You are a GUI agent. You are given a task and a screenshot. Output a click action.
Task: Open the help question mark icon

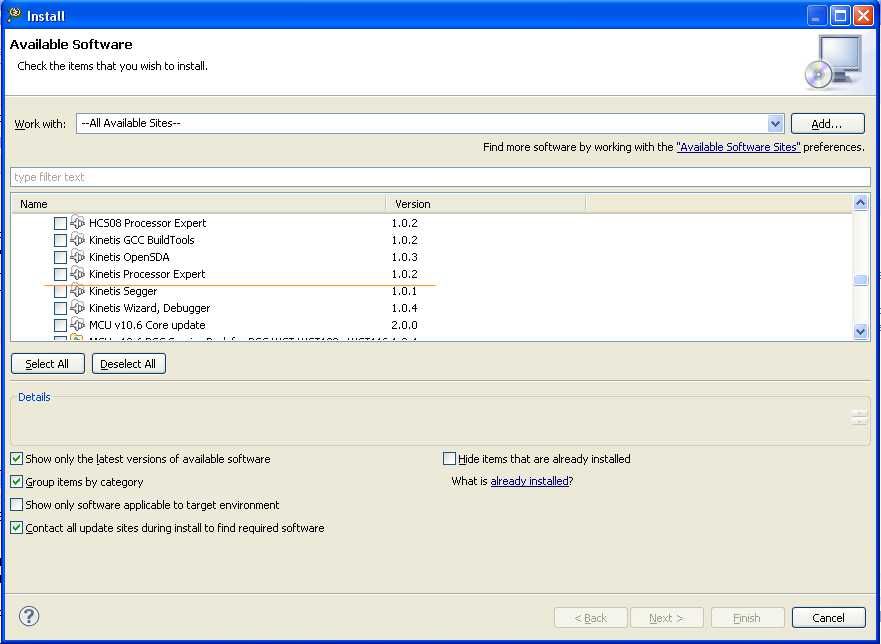29,616
